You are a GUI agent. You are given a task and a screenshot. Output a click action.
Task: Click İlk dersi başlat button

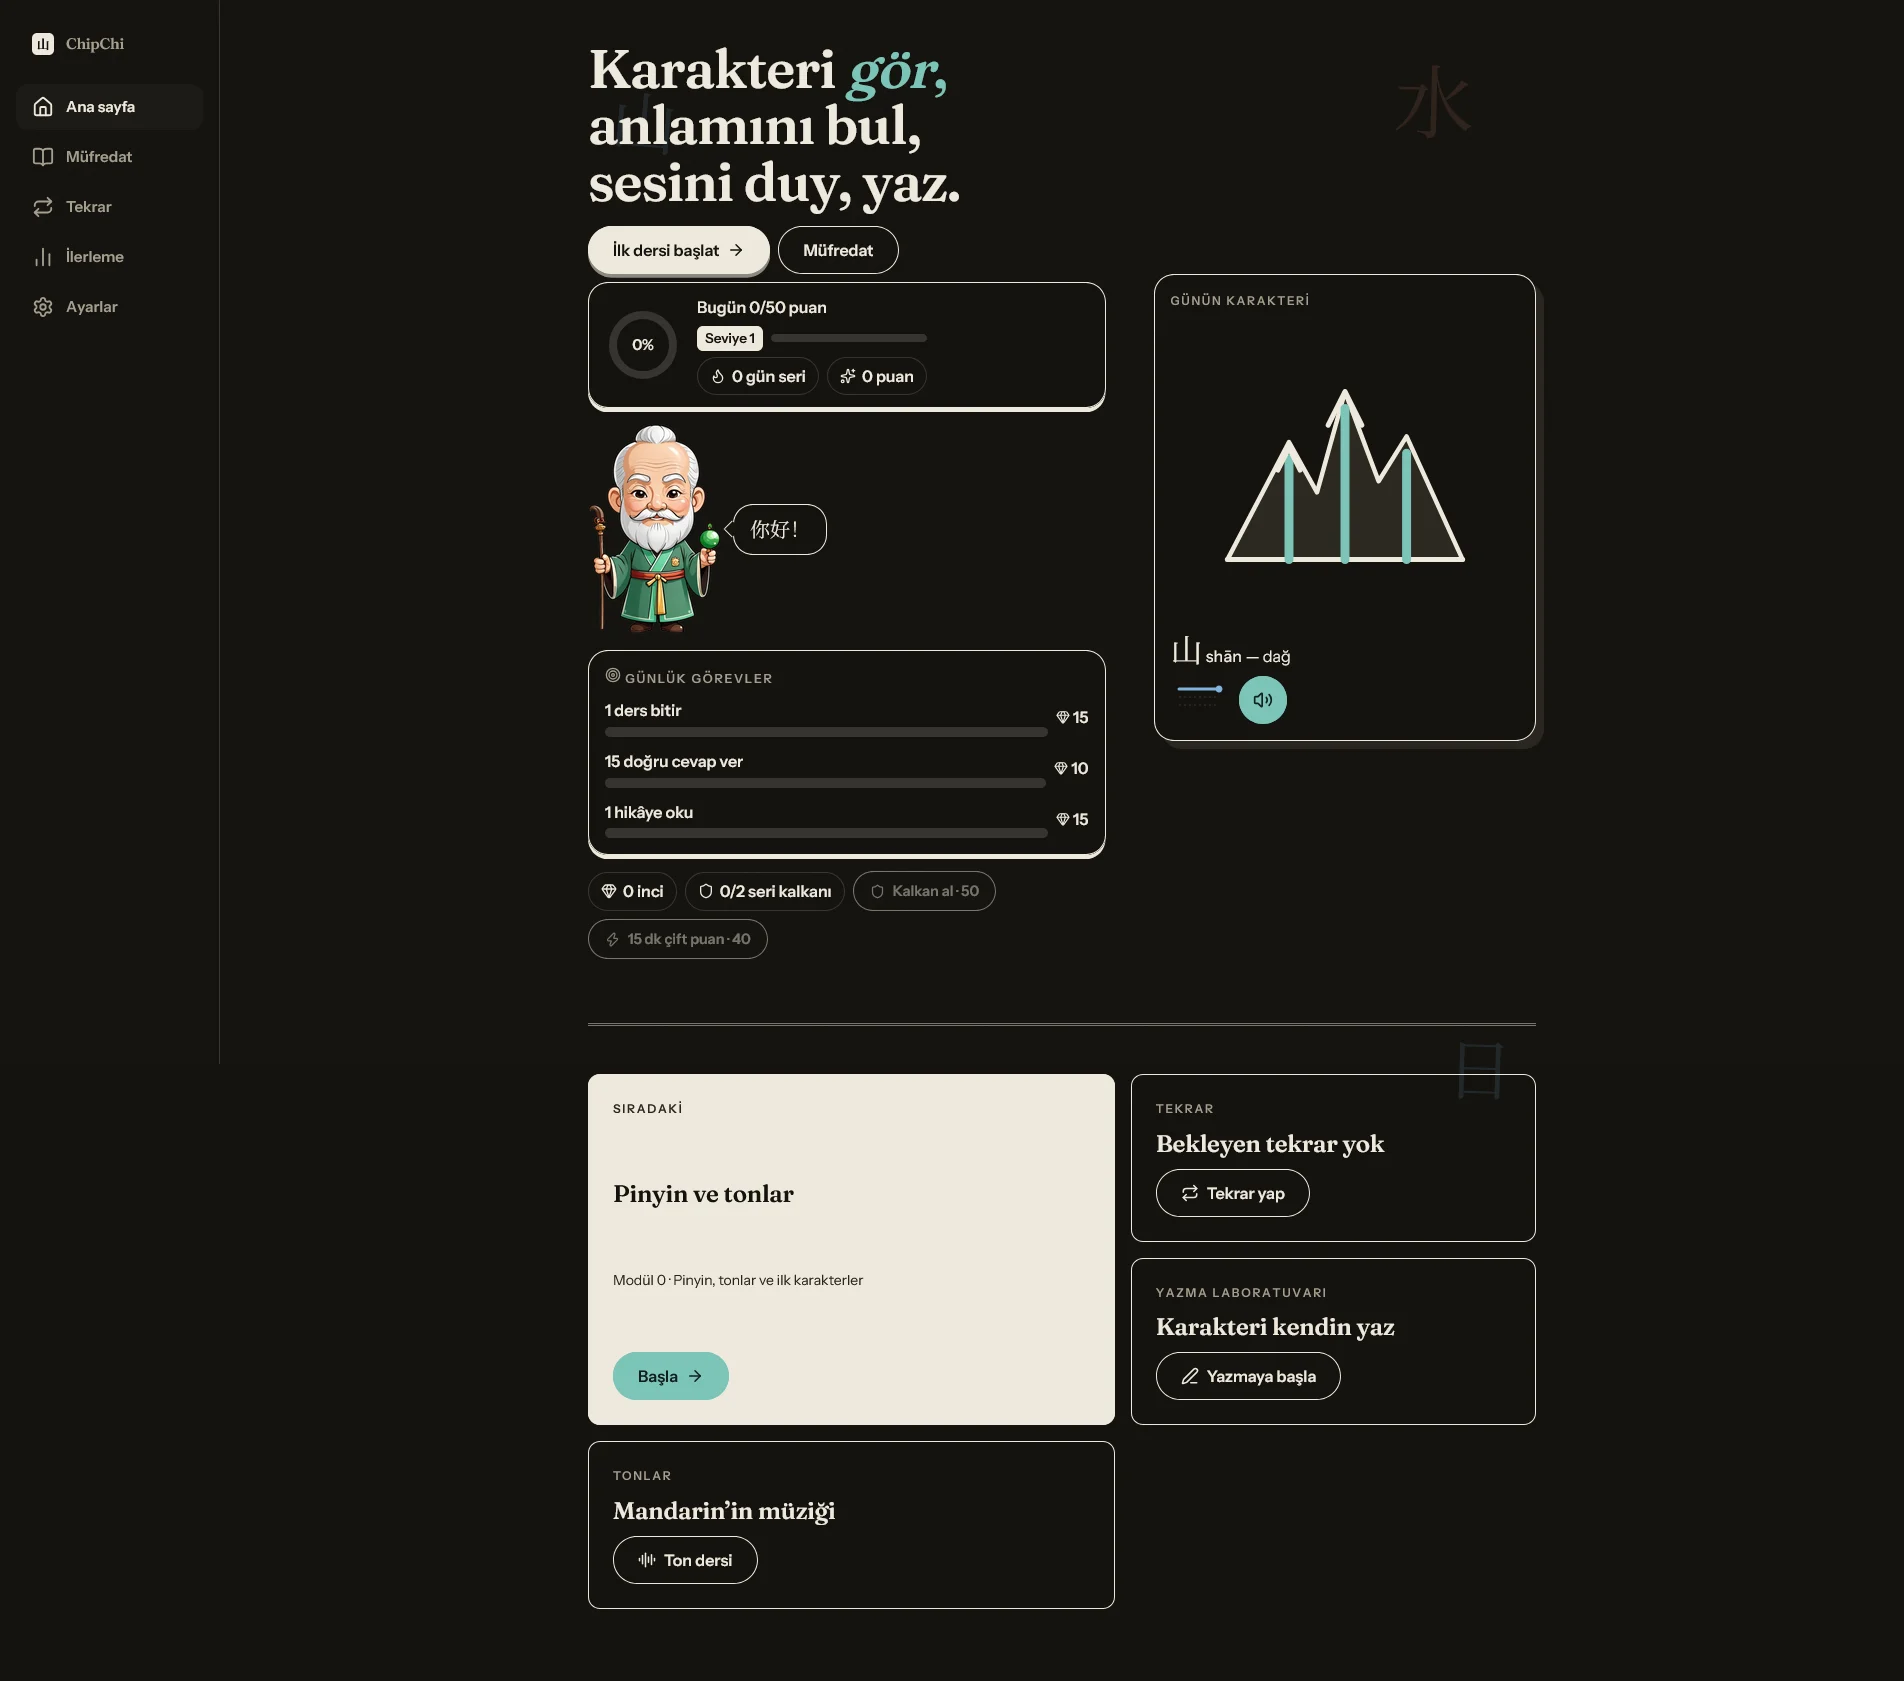coord(678,250)
